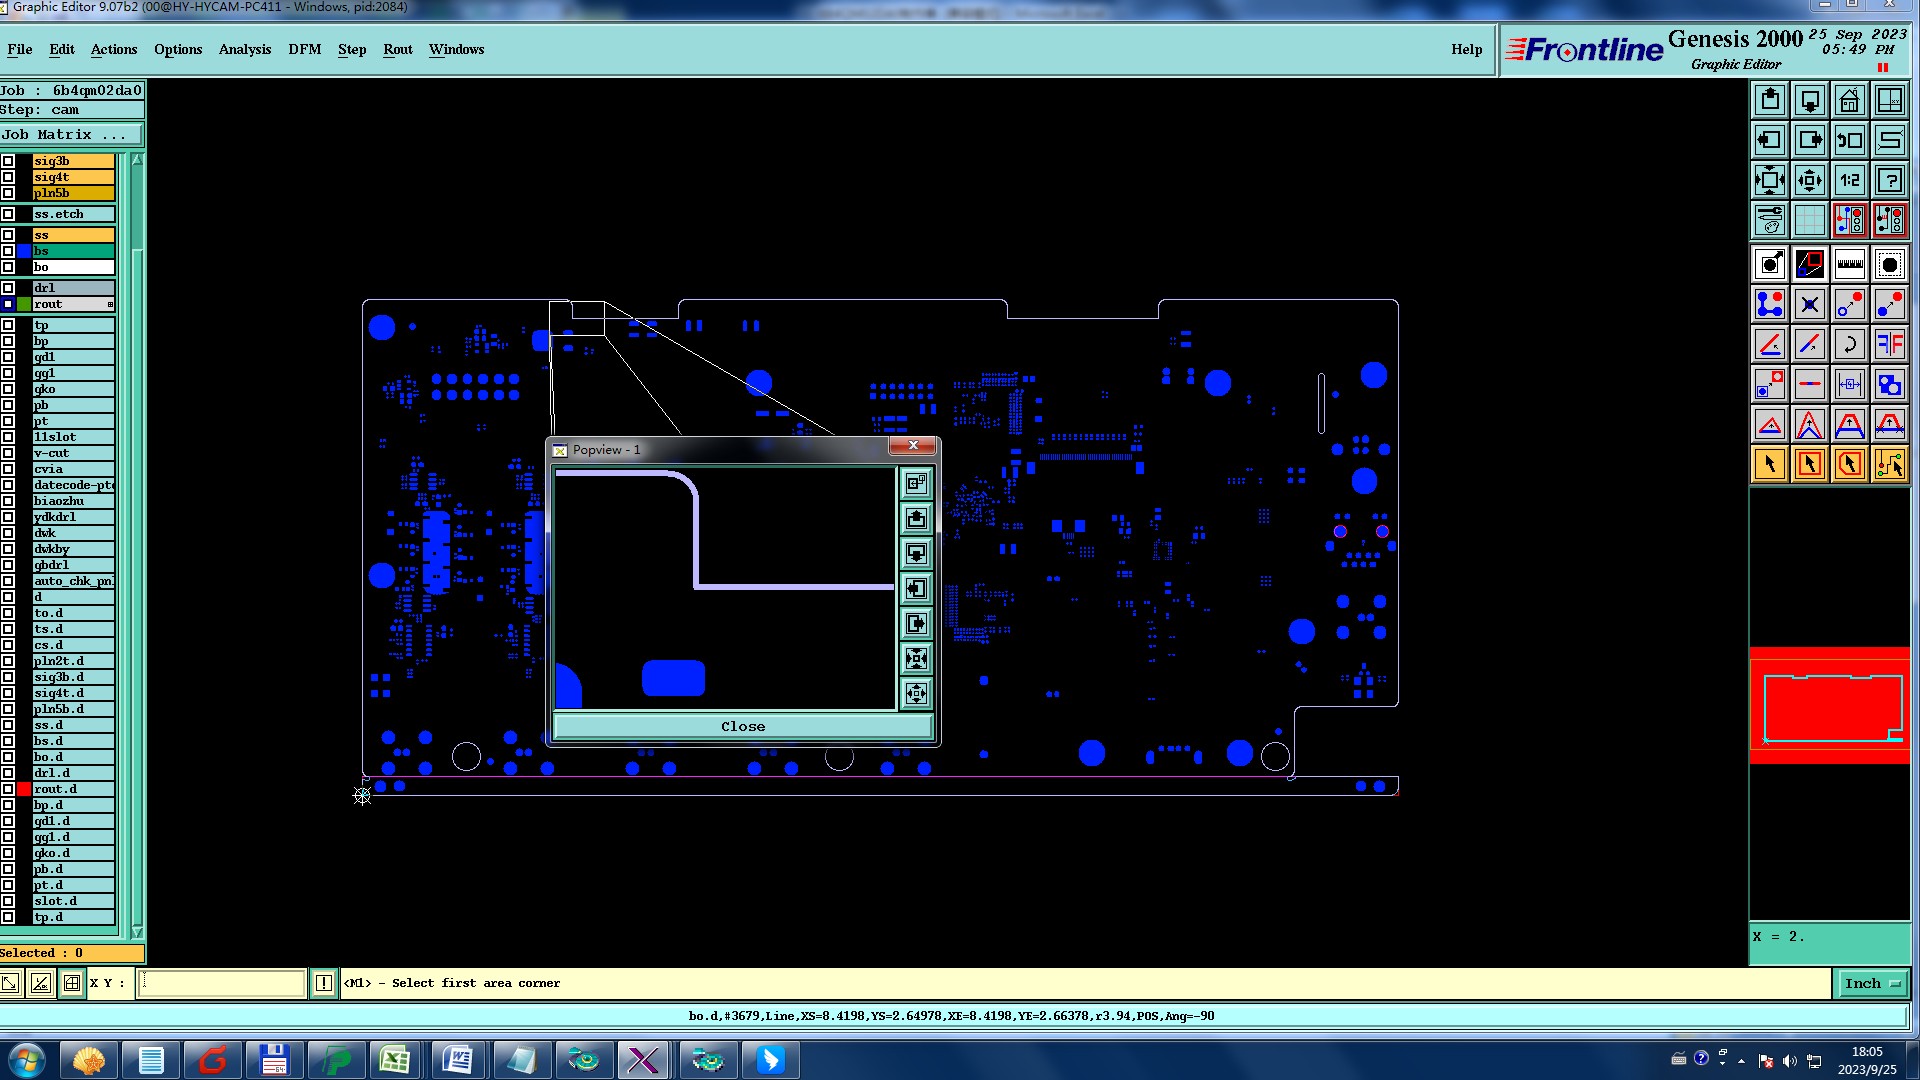Open the Analysis menu
1920x1080 pixels.
(x=244, y=49)
